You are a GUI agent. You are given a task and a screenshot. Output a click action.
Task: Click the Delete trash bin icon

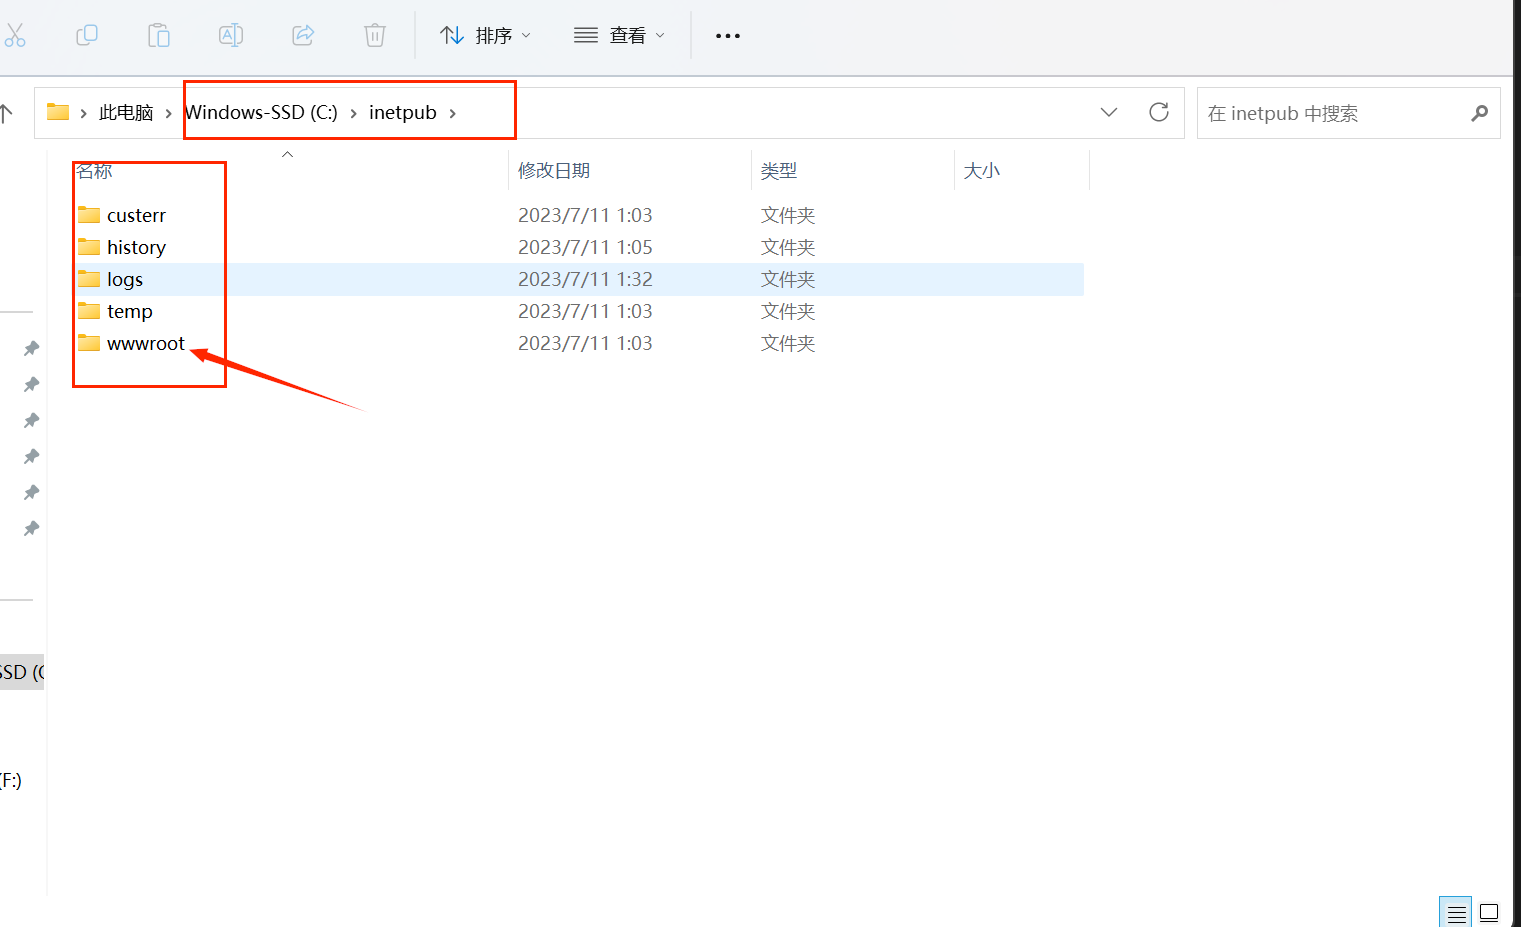point(375,35)
